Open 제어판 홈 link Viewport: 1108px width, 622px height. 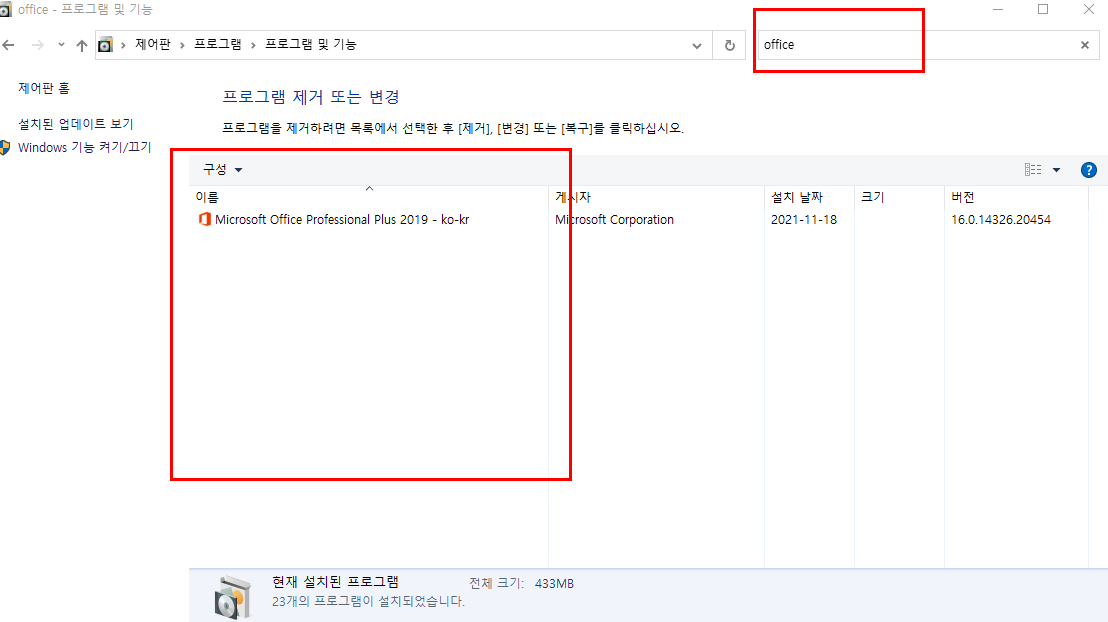coord(44,88)
